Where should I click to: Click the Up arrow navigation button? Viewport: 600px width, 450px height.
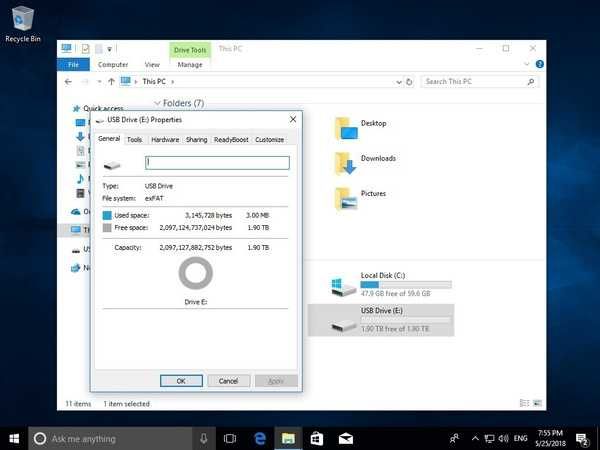[111, 82]
